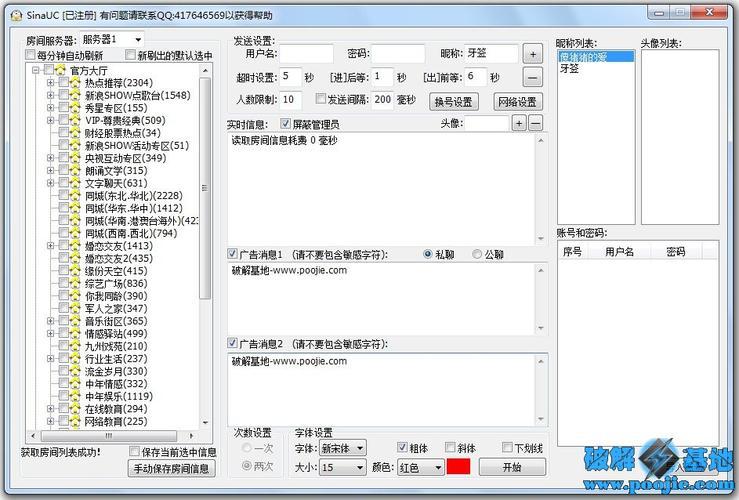Expand 在线教育(294) tree node
739x500 pixels.
tap(50, 409)
